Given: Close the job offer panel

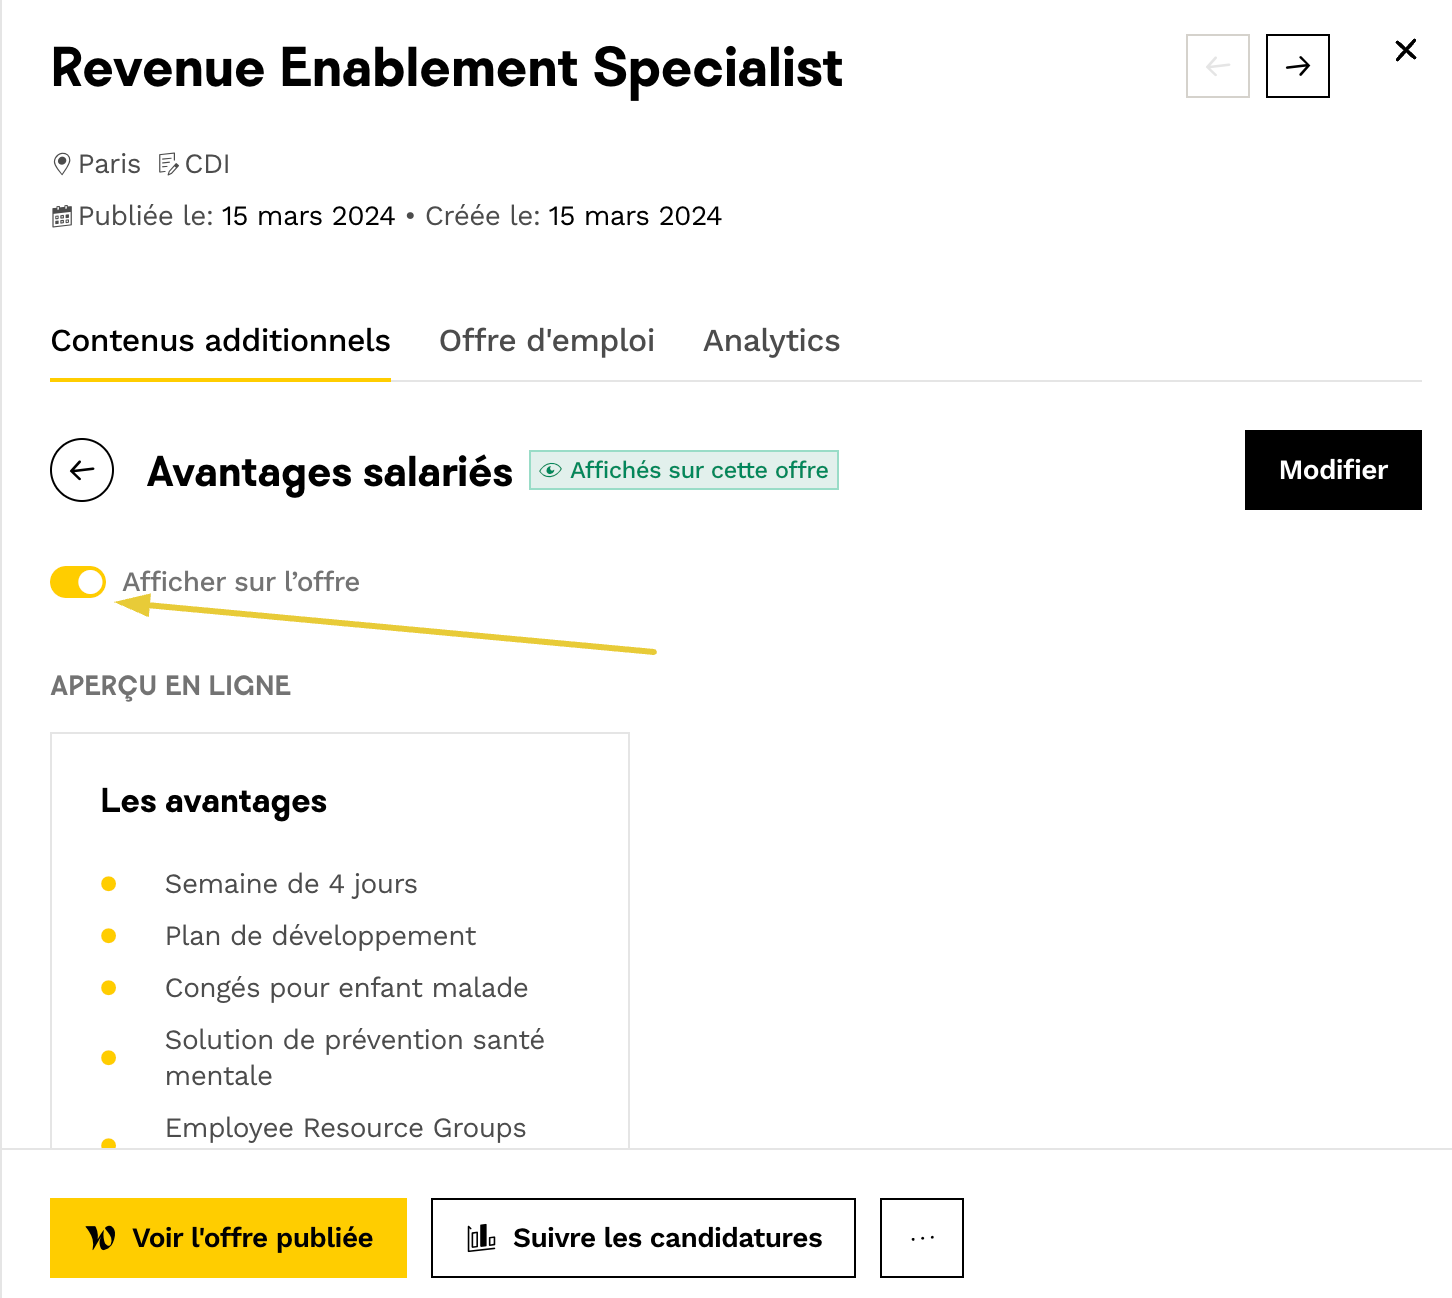Looking at the screenshot, I should [x=1405, y=50].
